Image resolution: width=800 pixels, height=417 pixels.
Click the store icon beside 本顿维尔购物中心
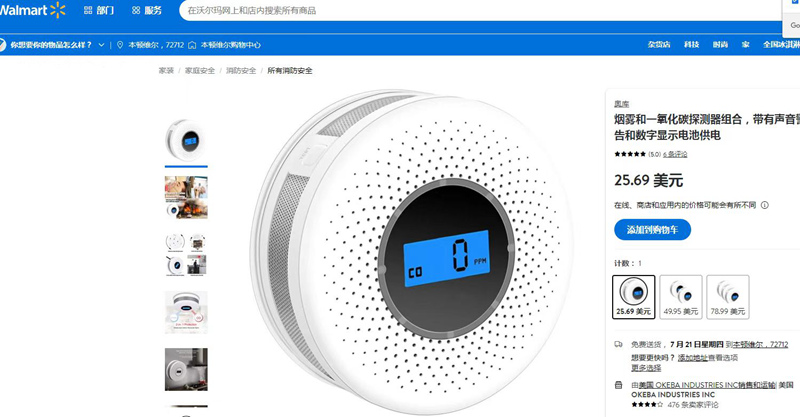[x=192, y=45]
